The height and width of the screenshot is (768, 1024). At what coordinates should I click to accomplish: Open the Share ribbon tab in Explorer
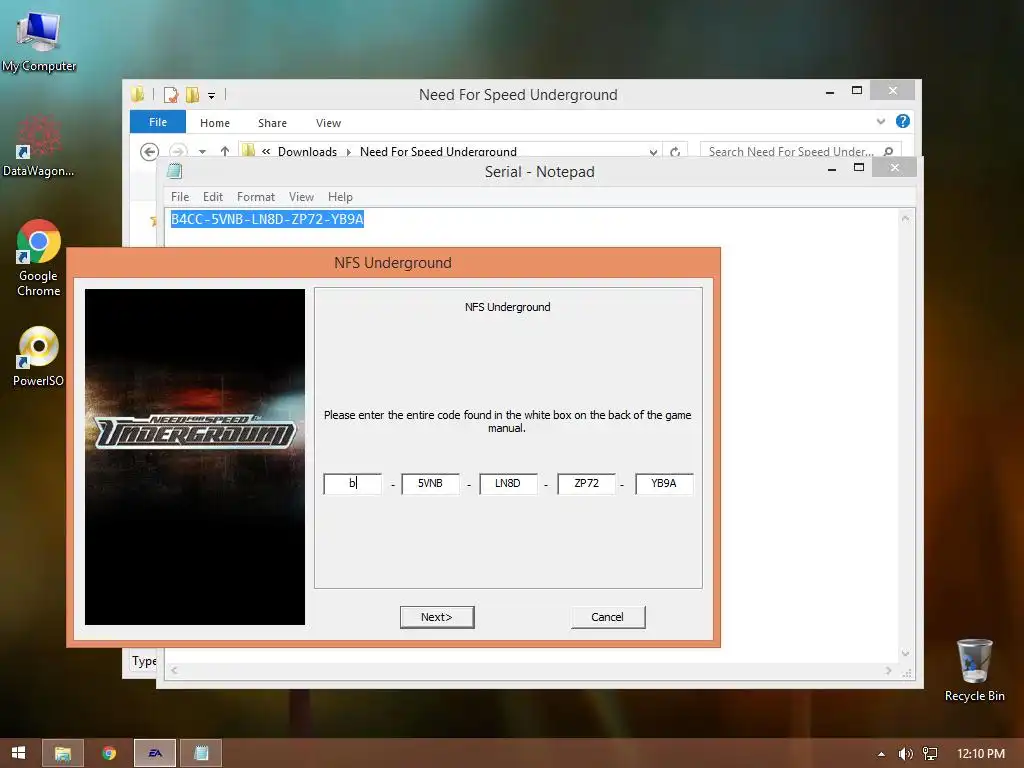pyautogui.click(x=272, y=123)
